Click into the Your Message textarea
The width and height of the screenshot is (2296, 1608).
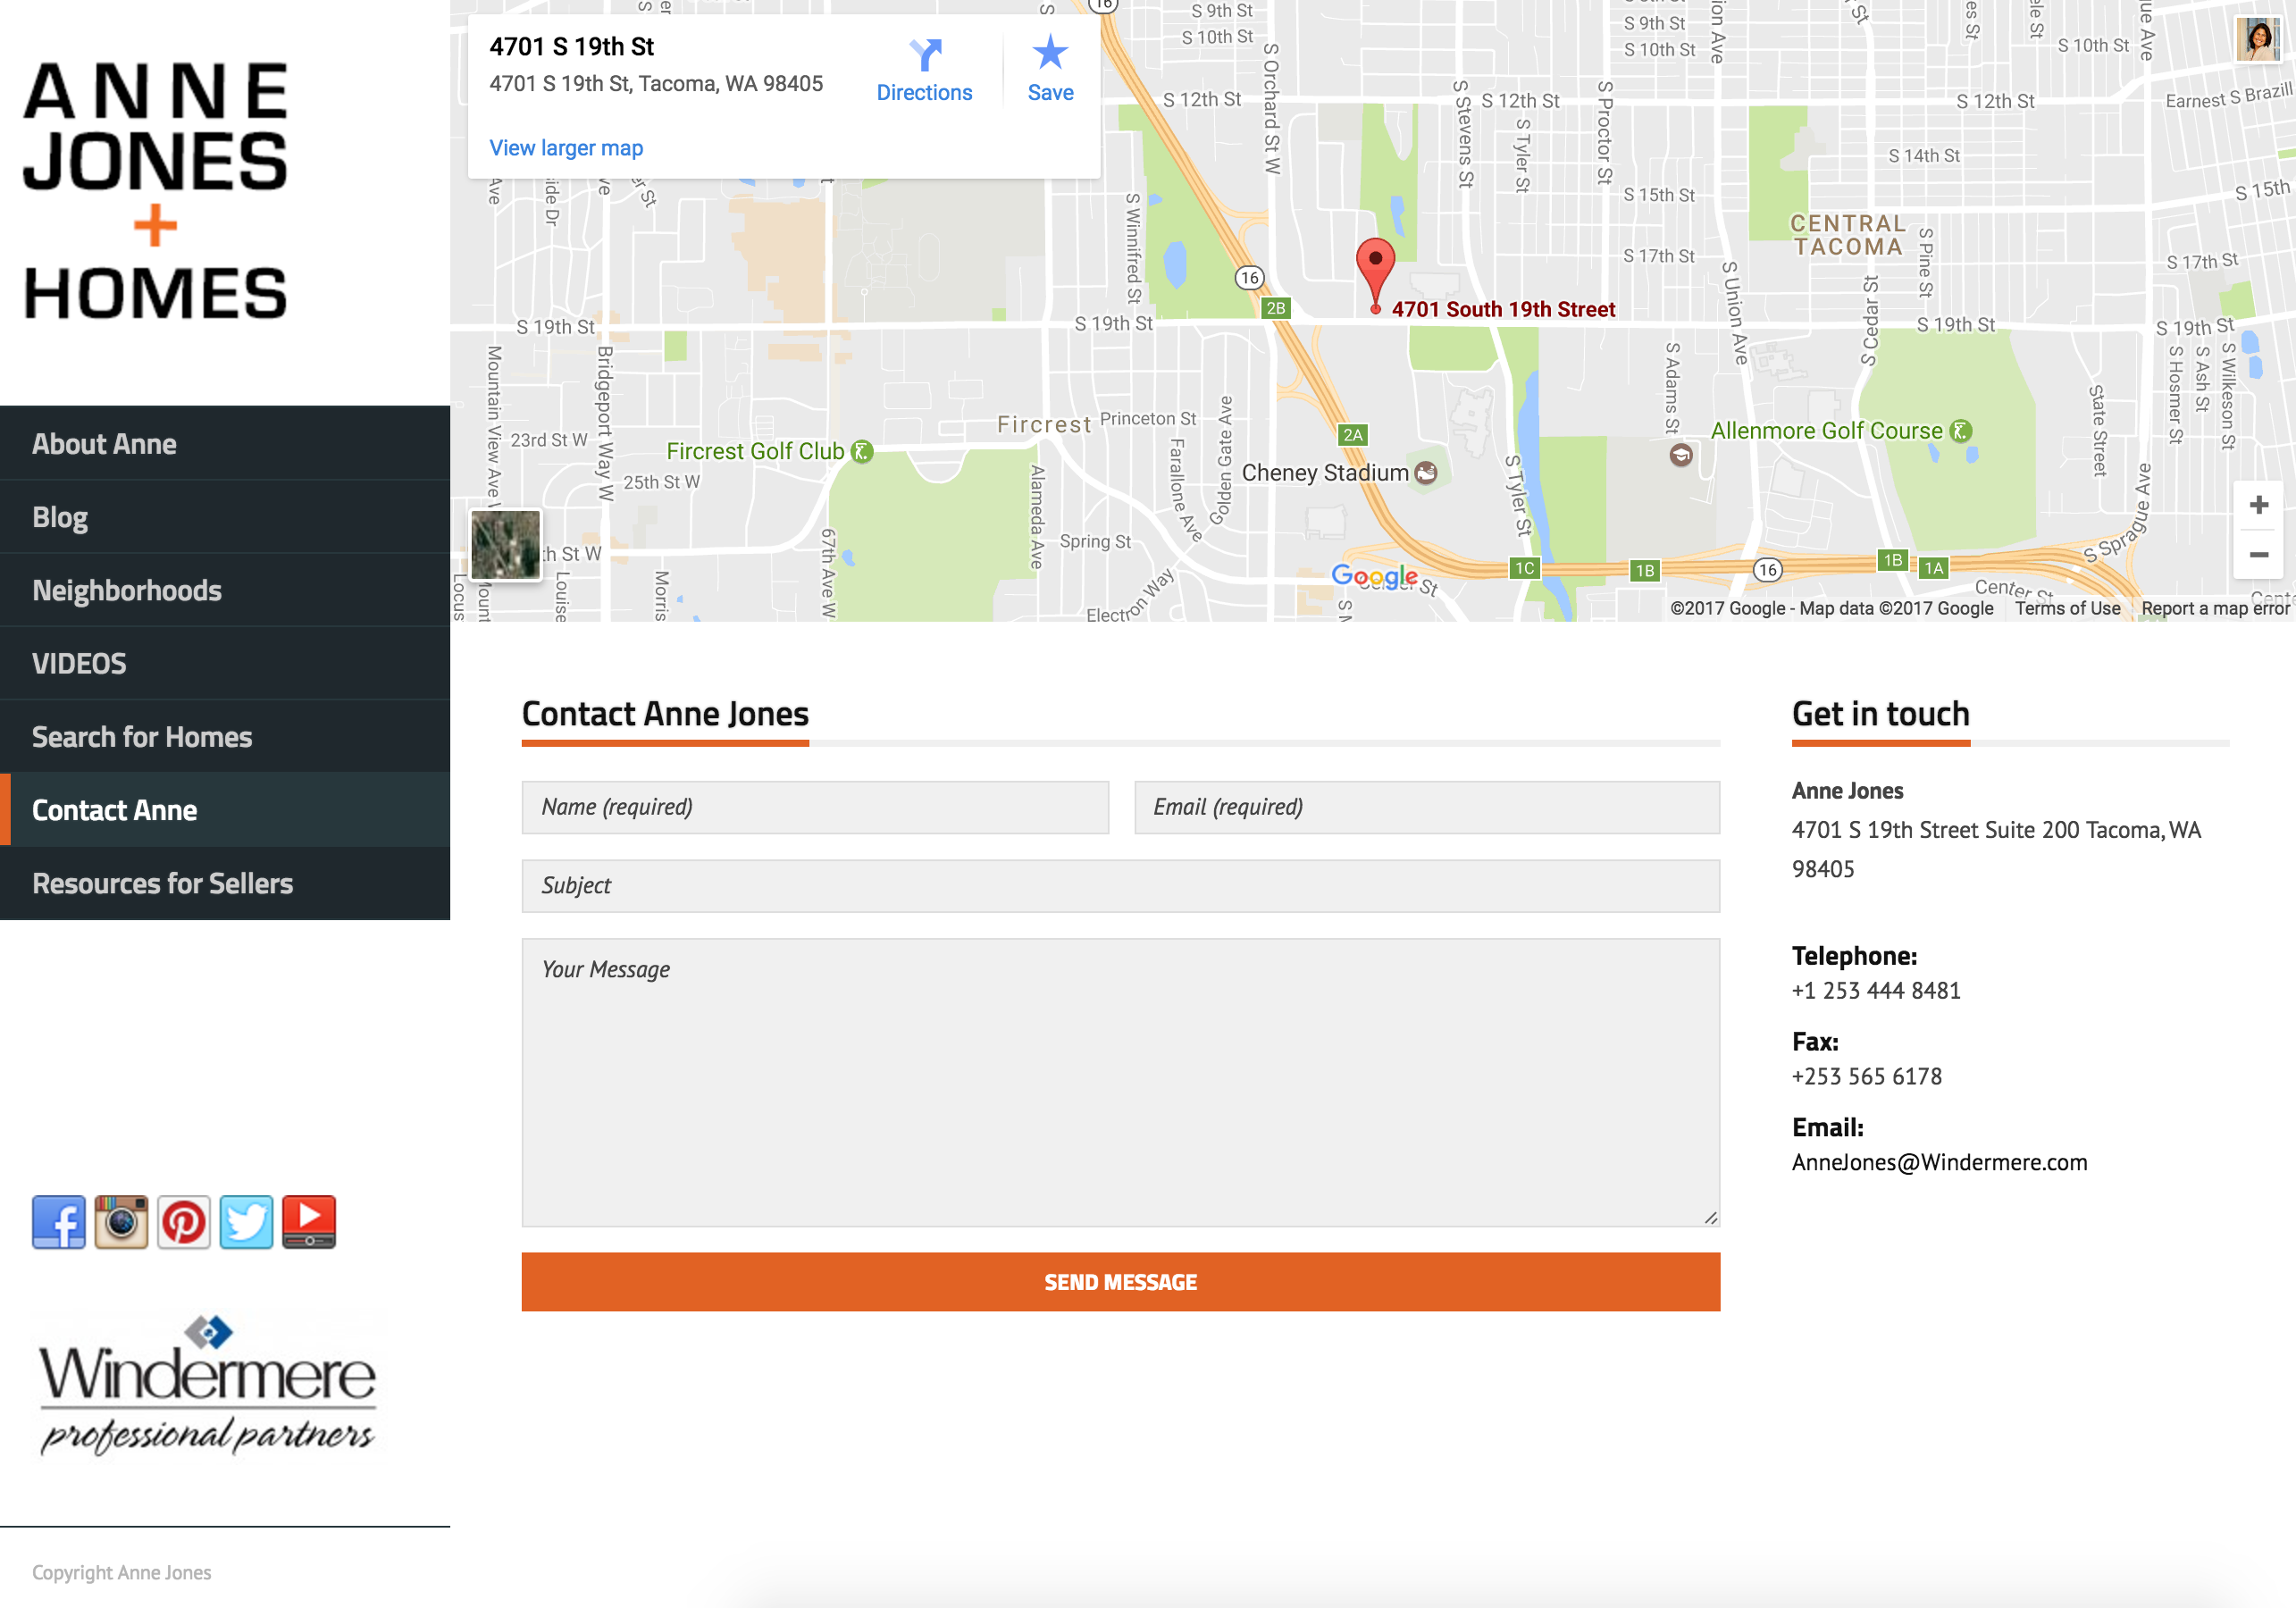coord(1120,1082)
